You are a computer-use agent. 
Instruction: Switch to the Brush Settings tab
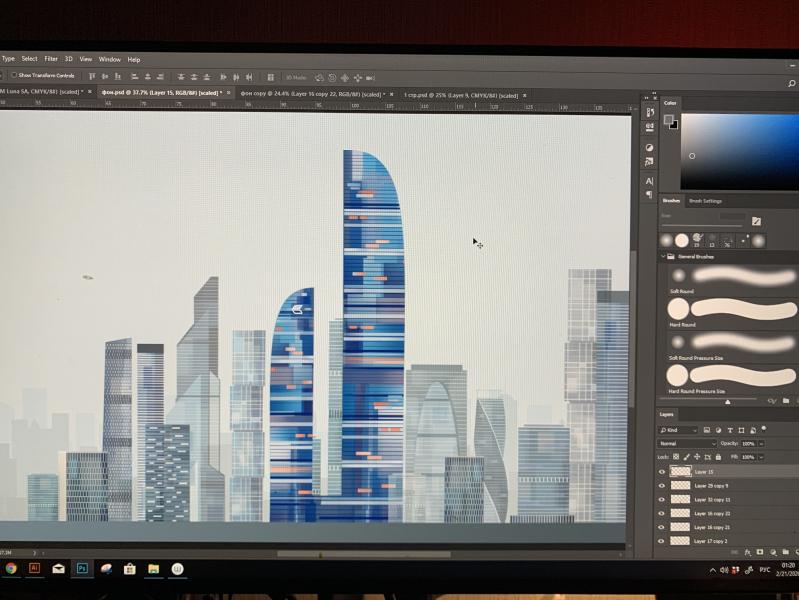pyautogui.click(x=705, y=201)
